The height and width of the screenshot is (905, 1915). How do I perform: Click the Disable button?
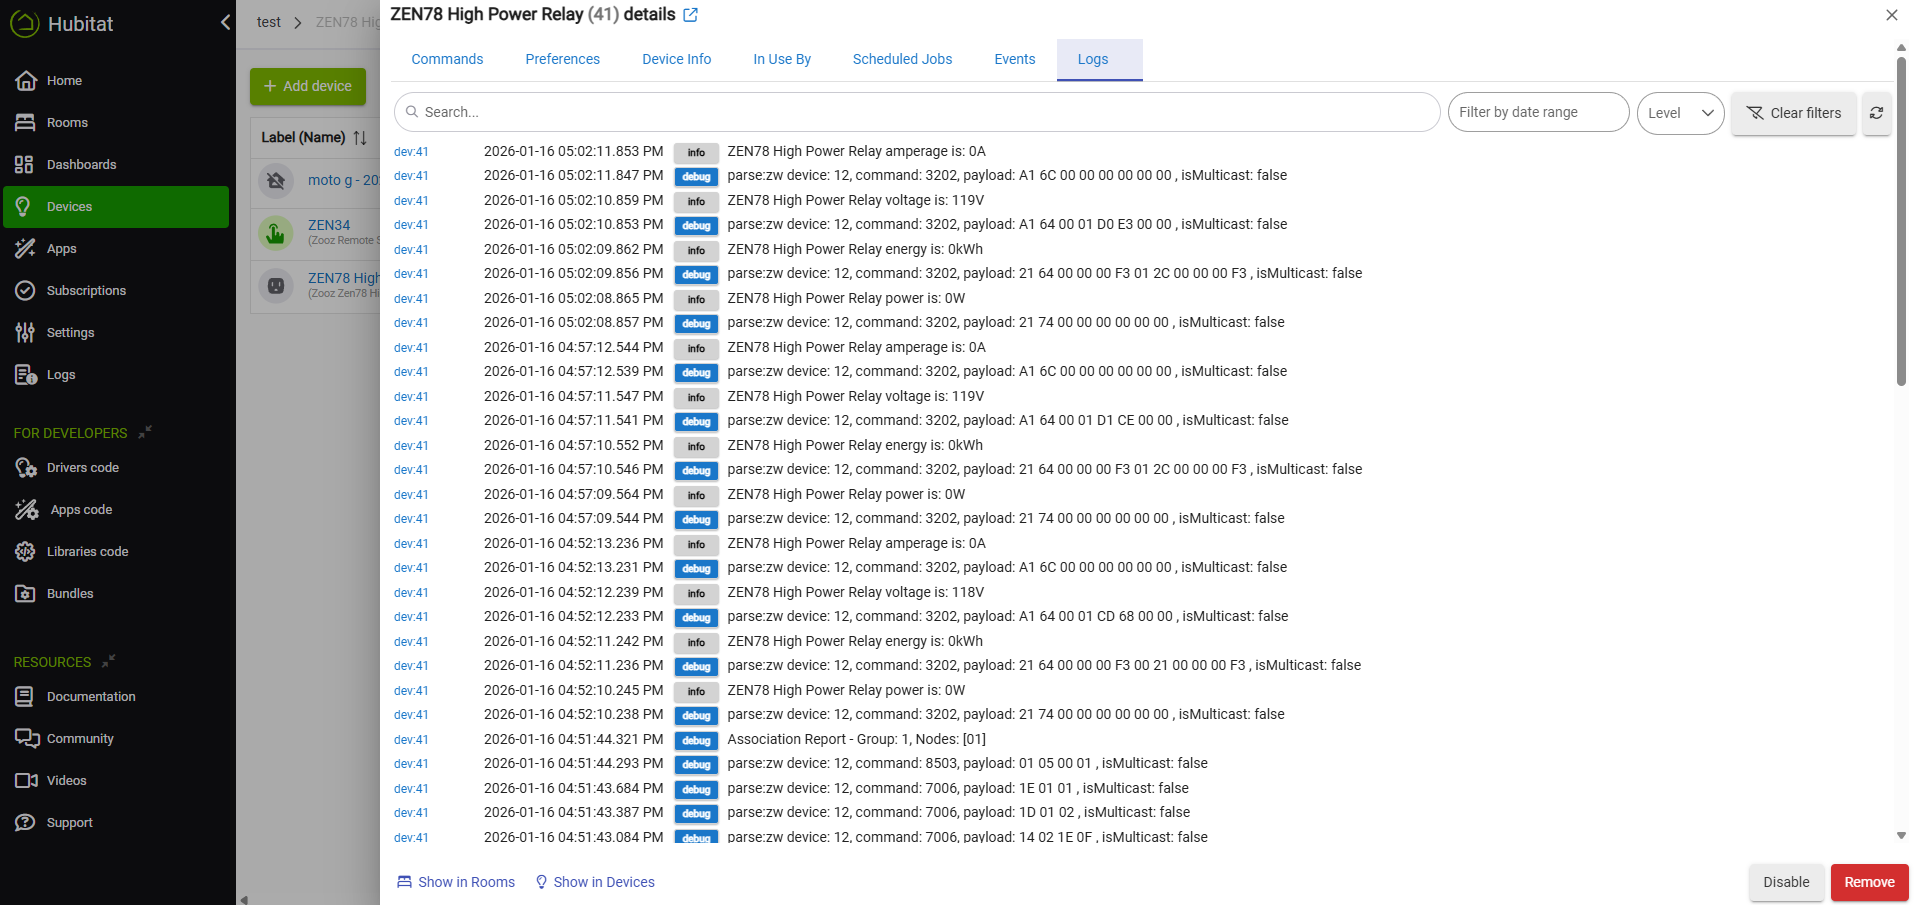[1786, 882]
